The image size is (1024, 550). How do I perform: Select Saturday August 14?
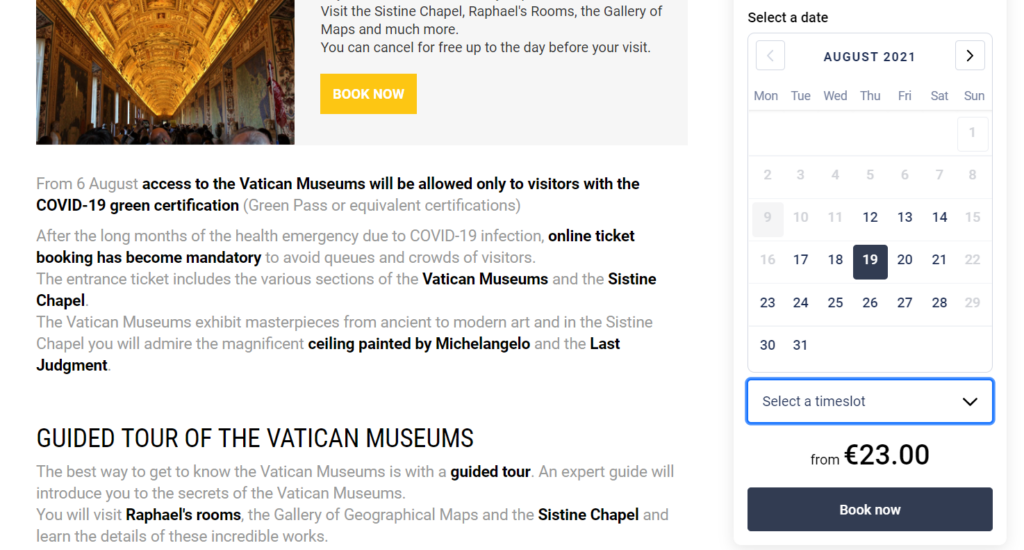(x=939, y=217)
